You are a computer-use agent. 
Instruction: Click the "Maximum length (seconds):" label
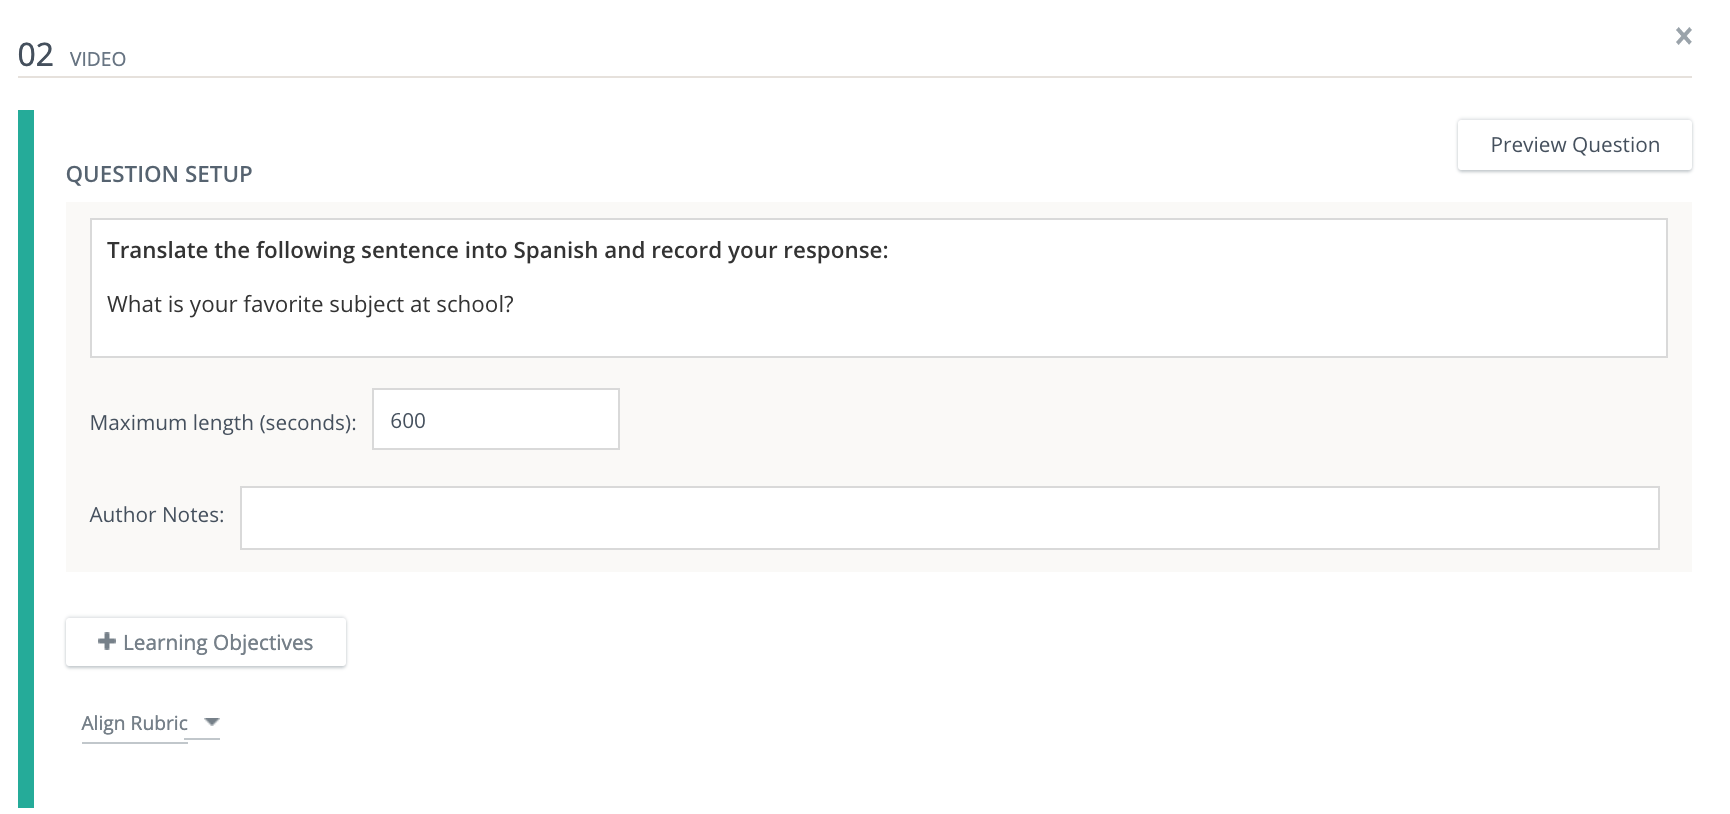[223, 422]
